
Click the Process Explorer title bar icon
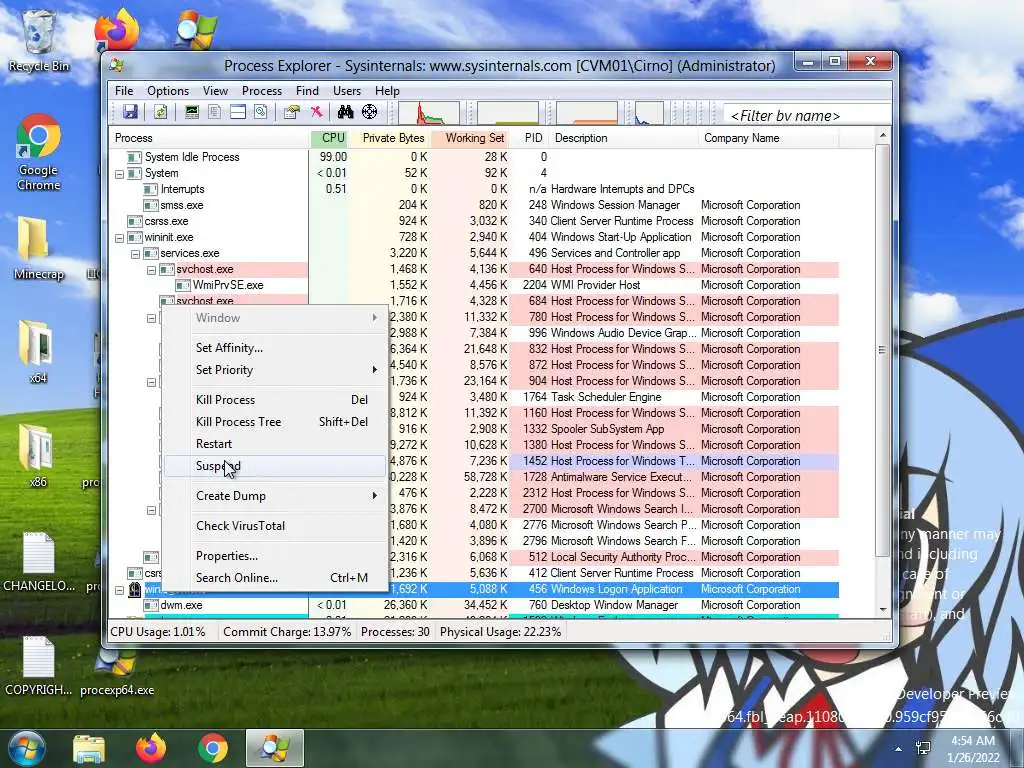coord(118,65)
